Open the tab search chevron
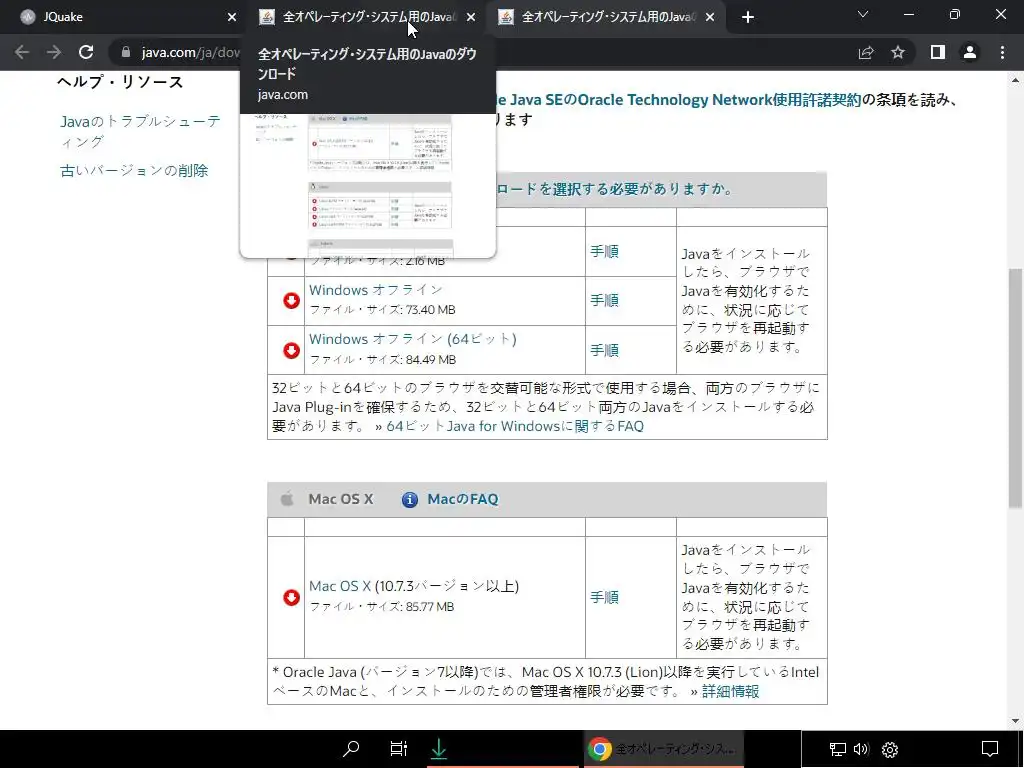Viewport: 1024px width, 768px height. tap(863, 14)
